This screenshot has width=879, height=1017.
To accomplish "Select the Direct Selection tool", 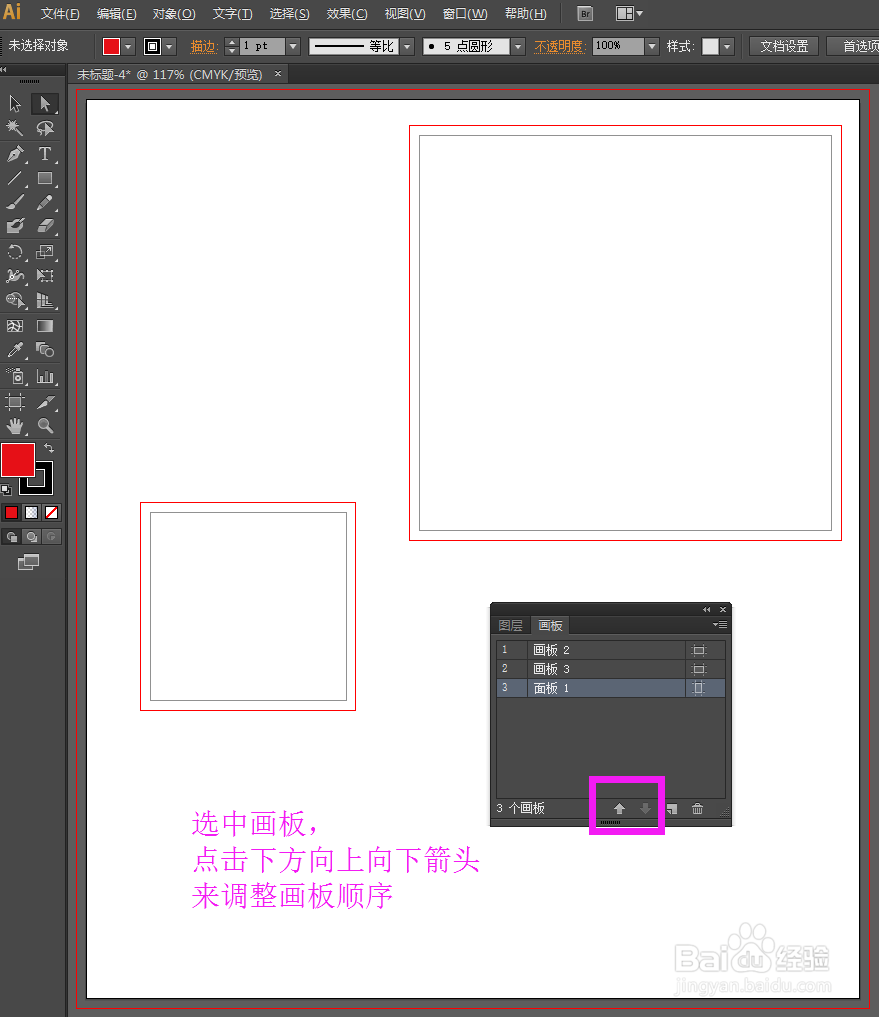I will [x=44, y=104].
